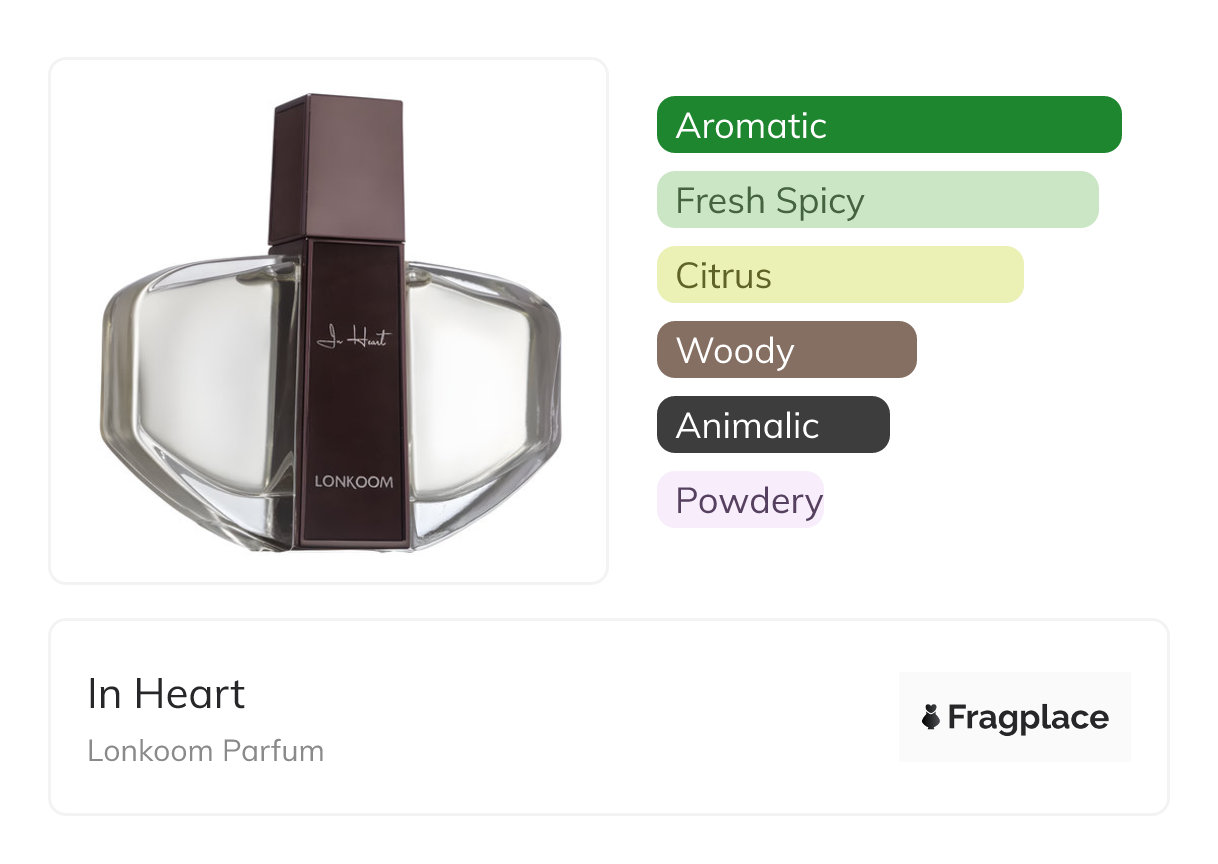The image size is (1218, 864).
Task: Click the Fragplace wordmark text
Action: 1027,717
